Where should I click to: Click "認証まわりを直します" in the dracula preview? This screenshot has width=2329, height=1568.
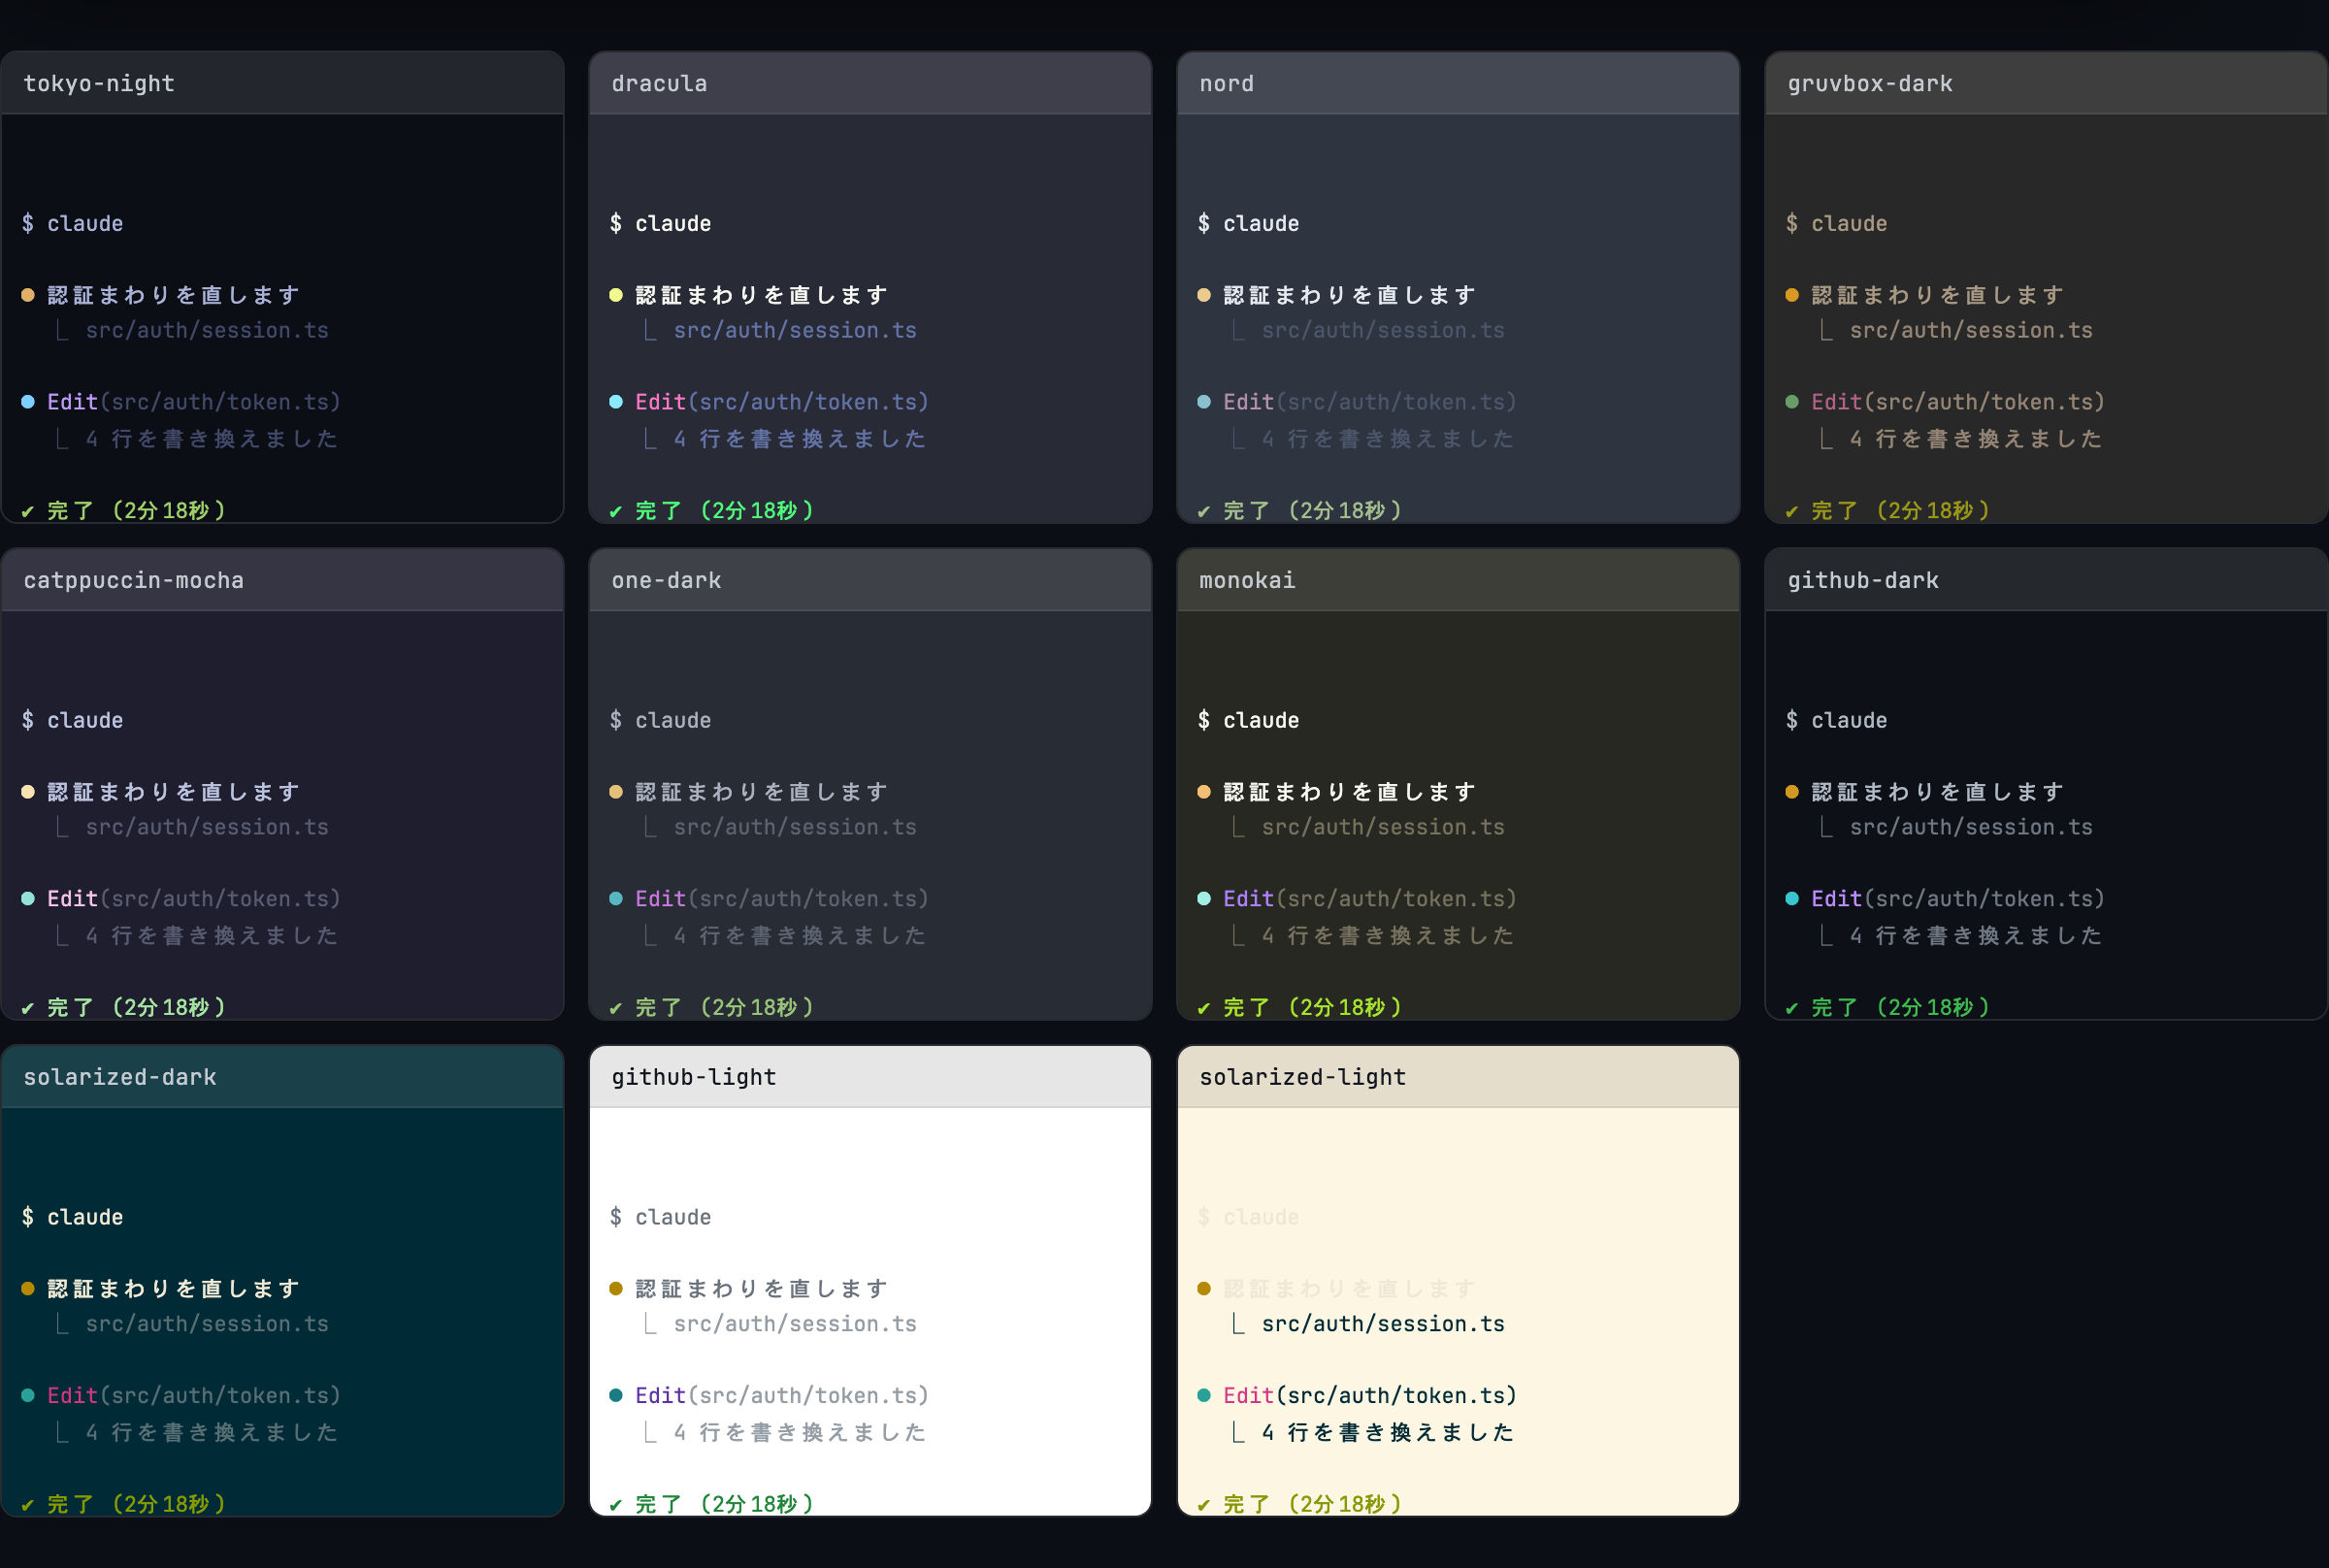pos(762,295)
